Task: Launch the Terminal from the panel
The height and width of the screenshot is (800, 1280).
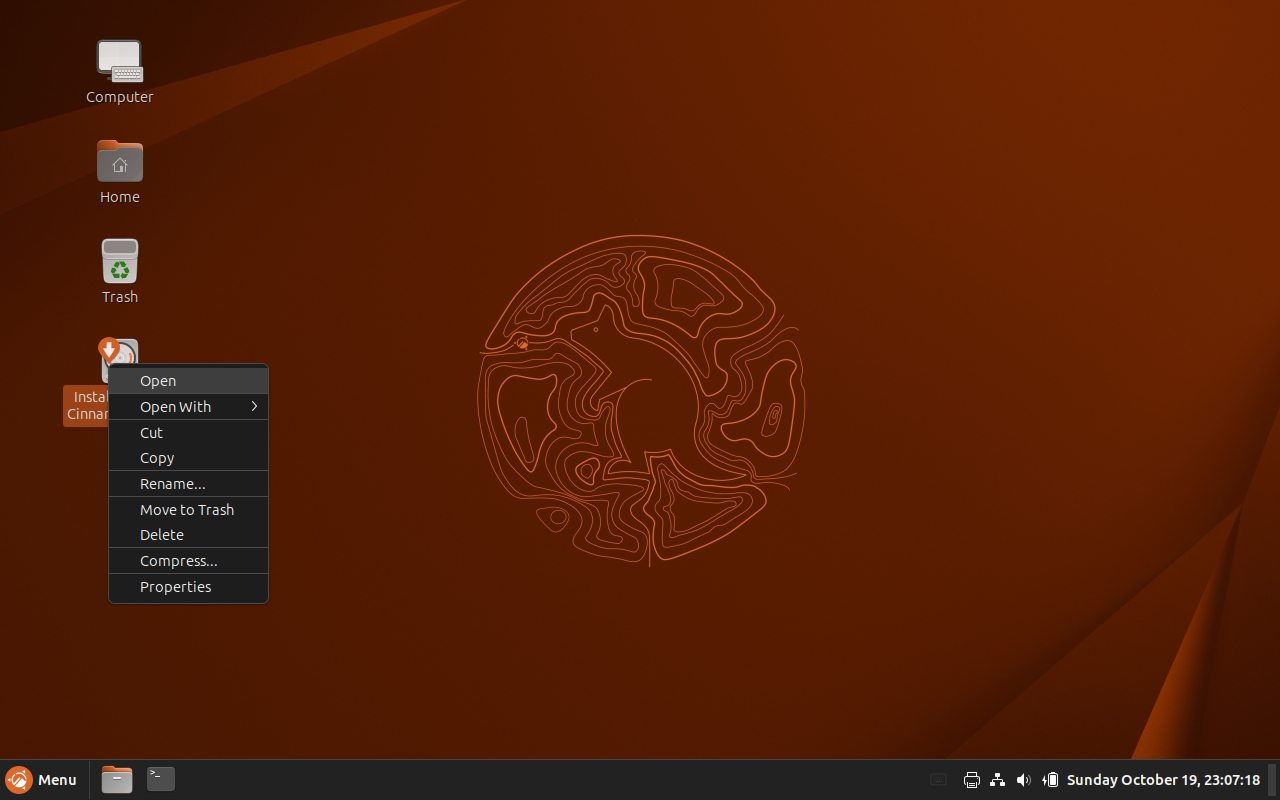Action: pyautogui.click(x=161, y=780)
